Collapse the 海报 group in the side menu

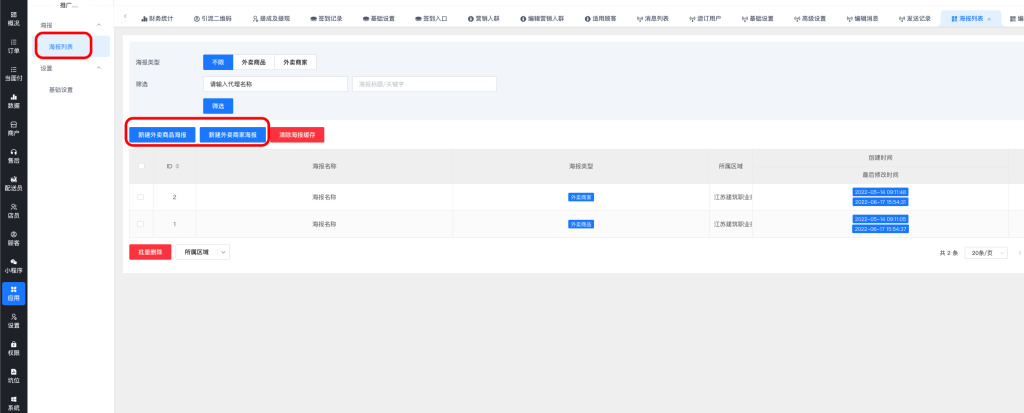(97, 23)
